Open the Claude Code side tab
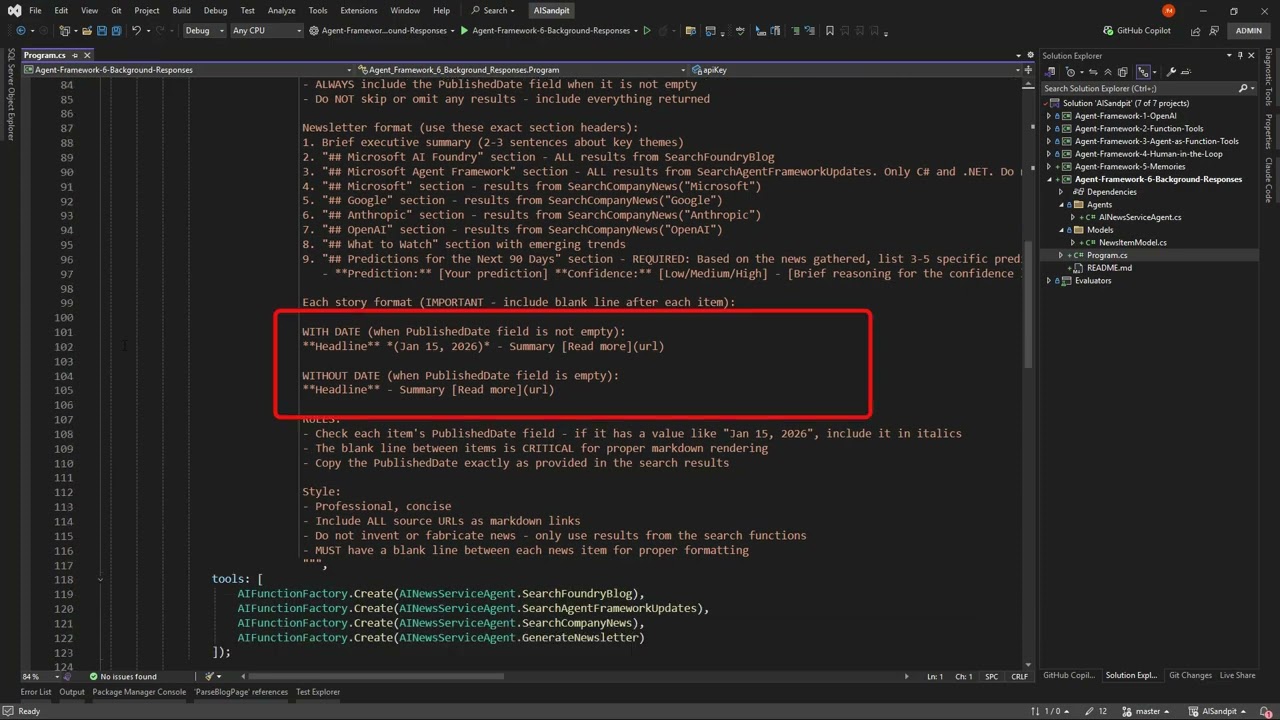The image size is (1280, 720). [x=1268, y=180]
